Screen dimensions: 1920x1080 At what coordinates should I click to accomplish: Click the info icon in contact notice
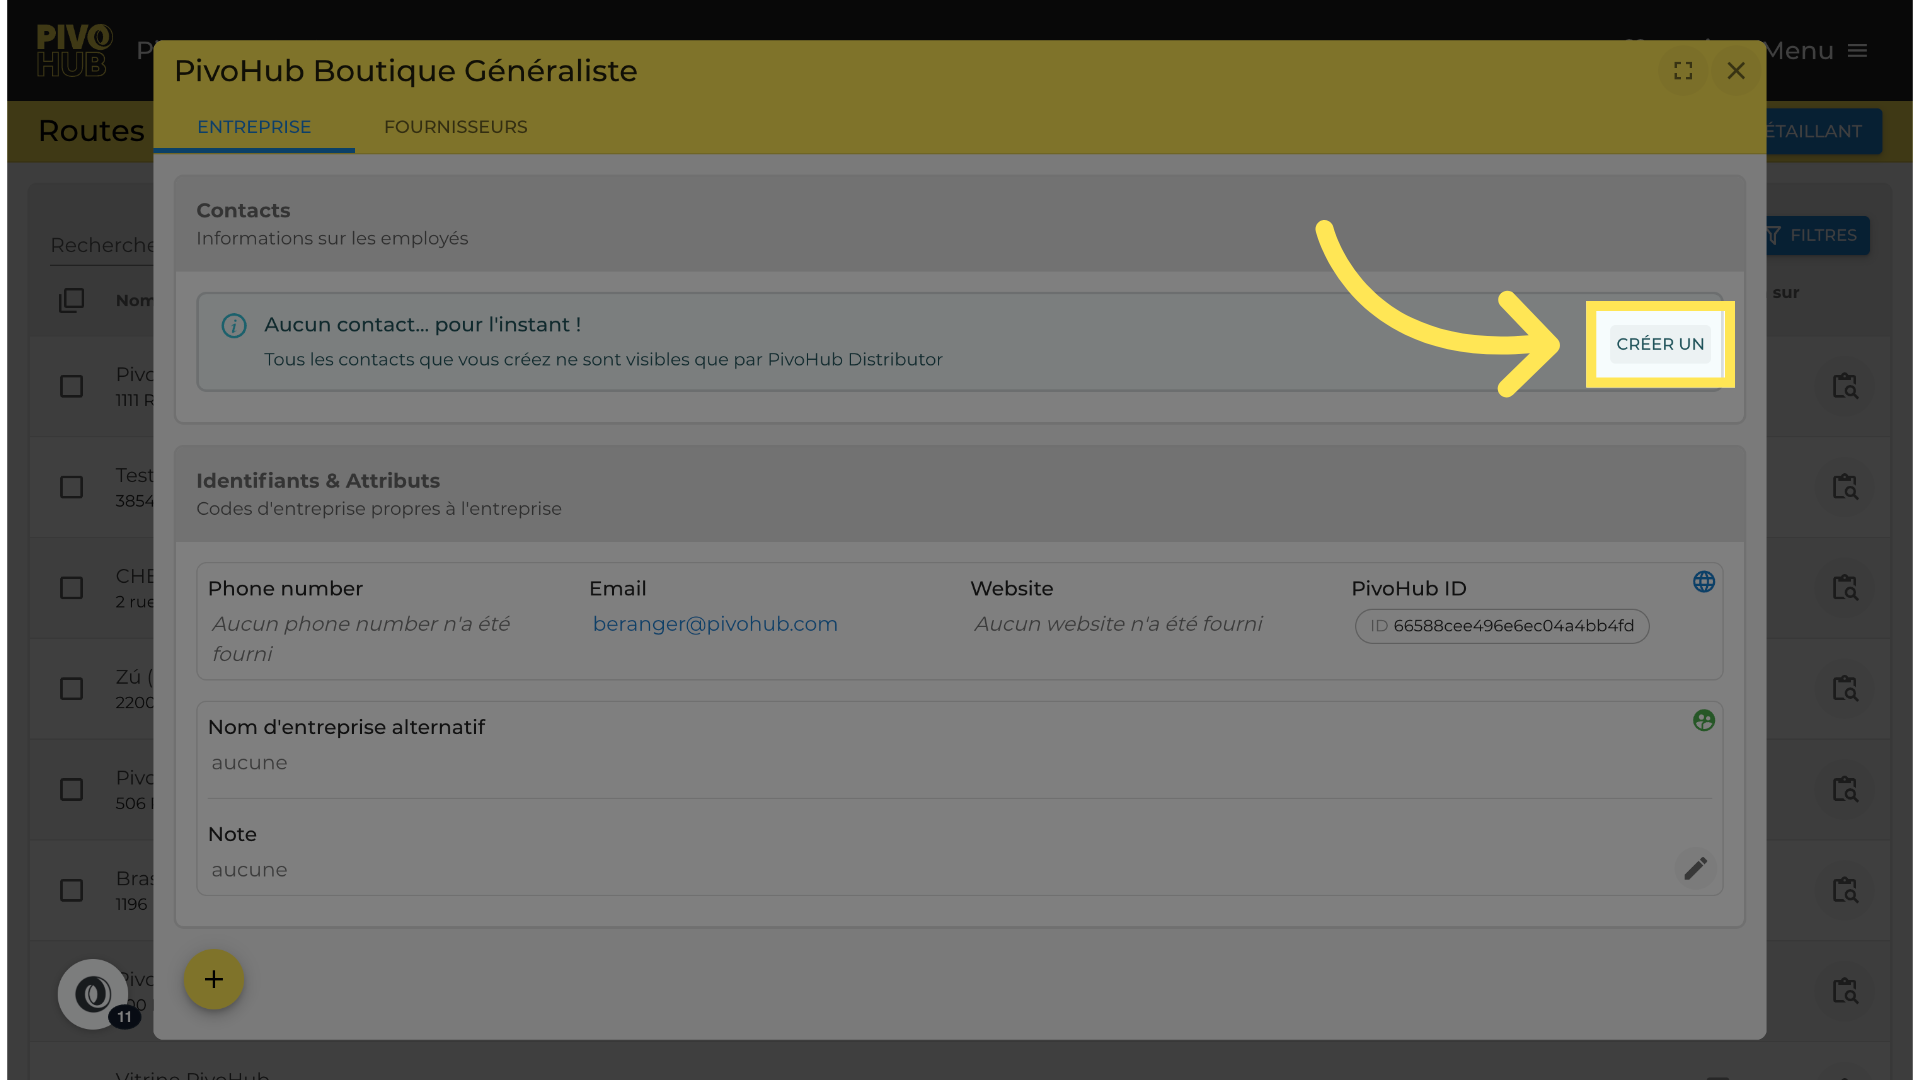pos(234,326)
